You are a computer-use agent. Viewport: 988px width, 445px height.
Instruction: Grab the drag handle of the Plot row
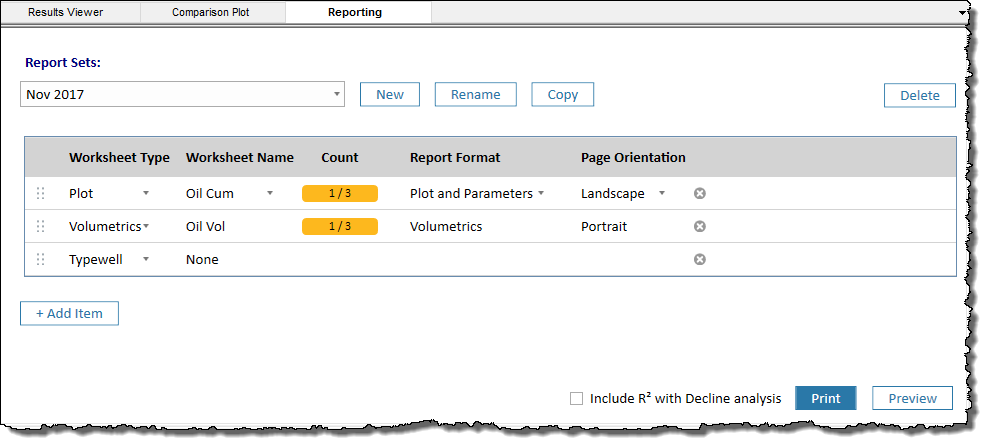click(41, 194)
